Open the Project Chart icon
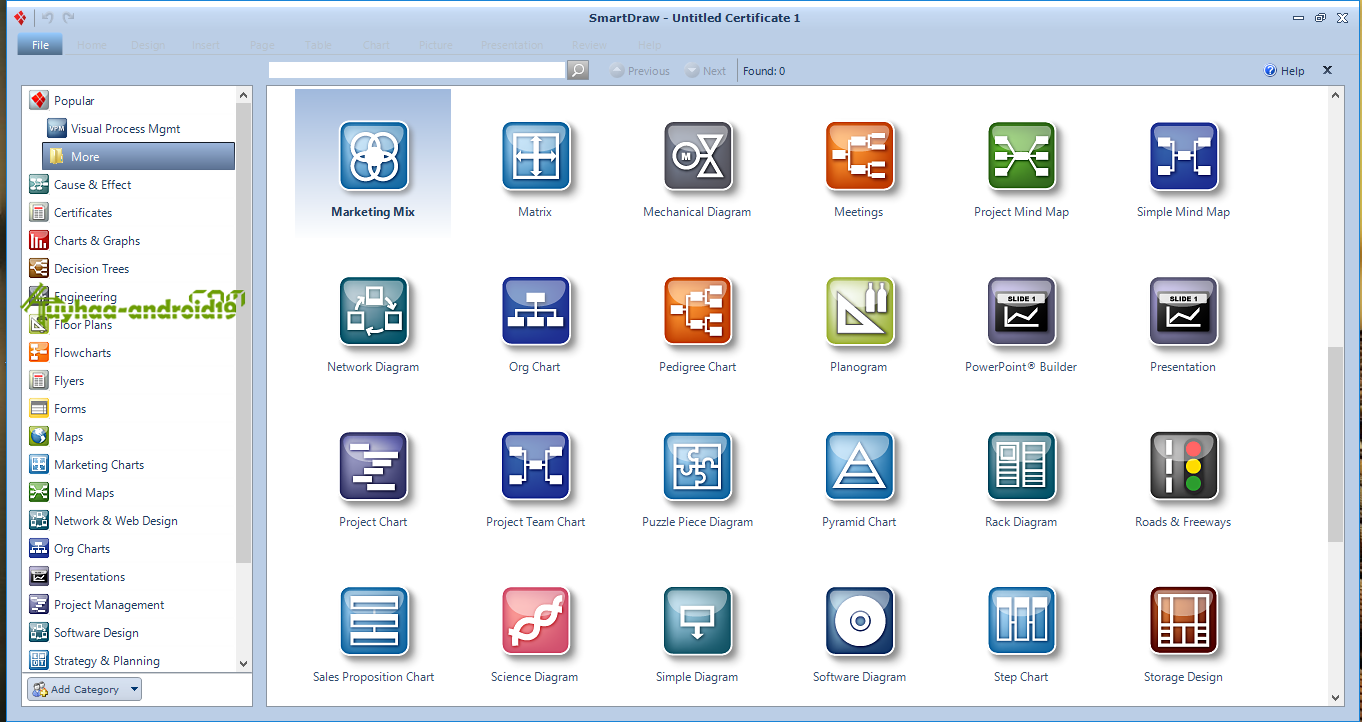1362x722 pixels. click(x=373, y=466)
